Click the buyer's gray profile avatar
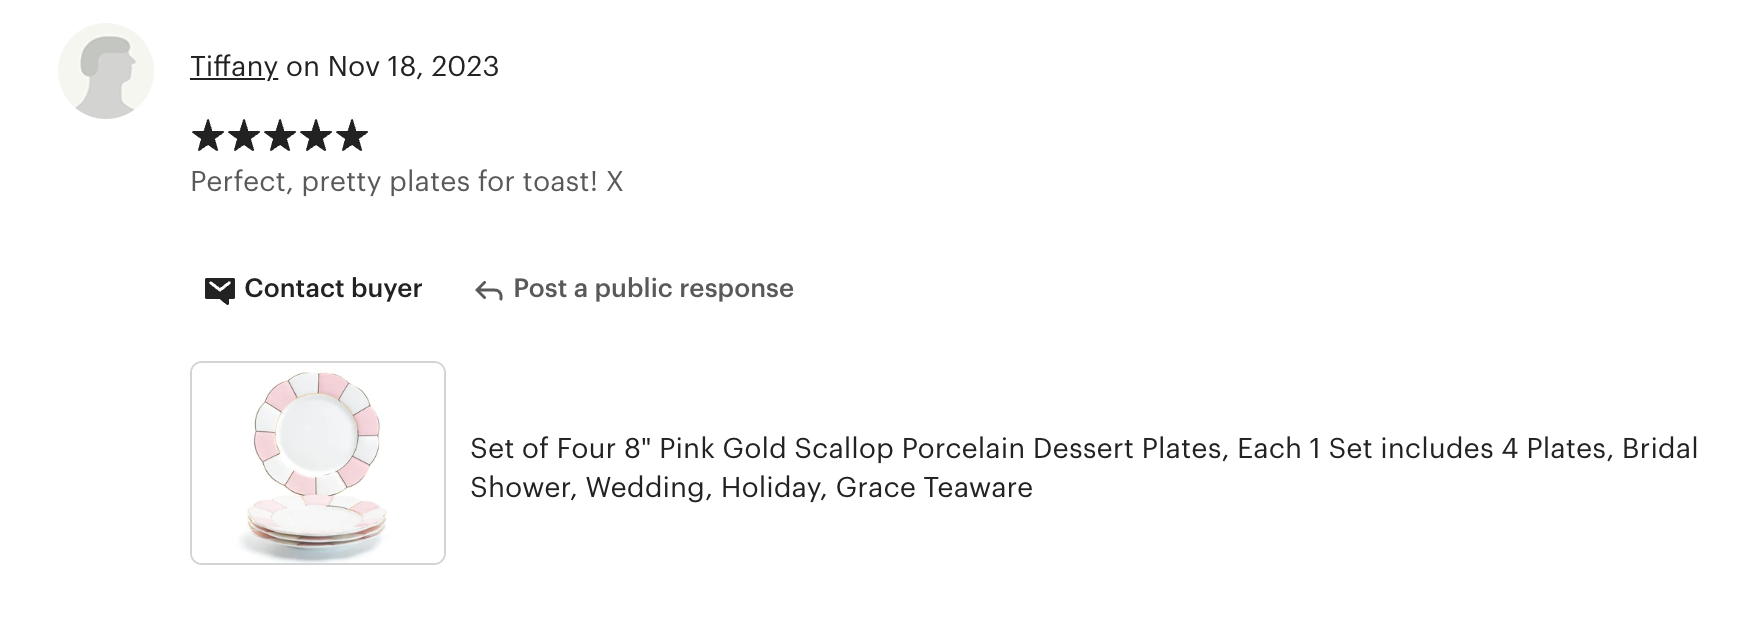The image size is (1756, 638). [106, 71]
